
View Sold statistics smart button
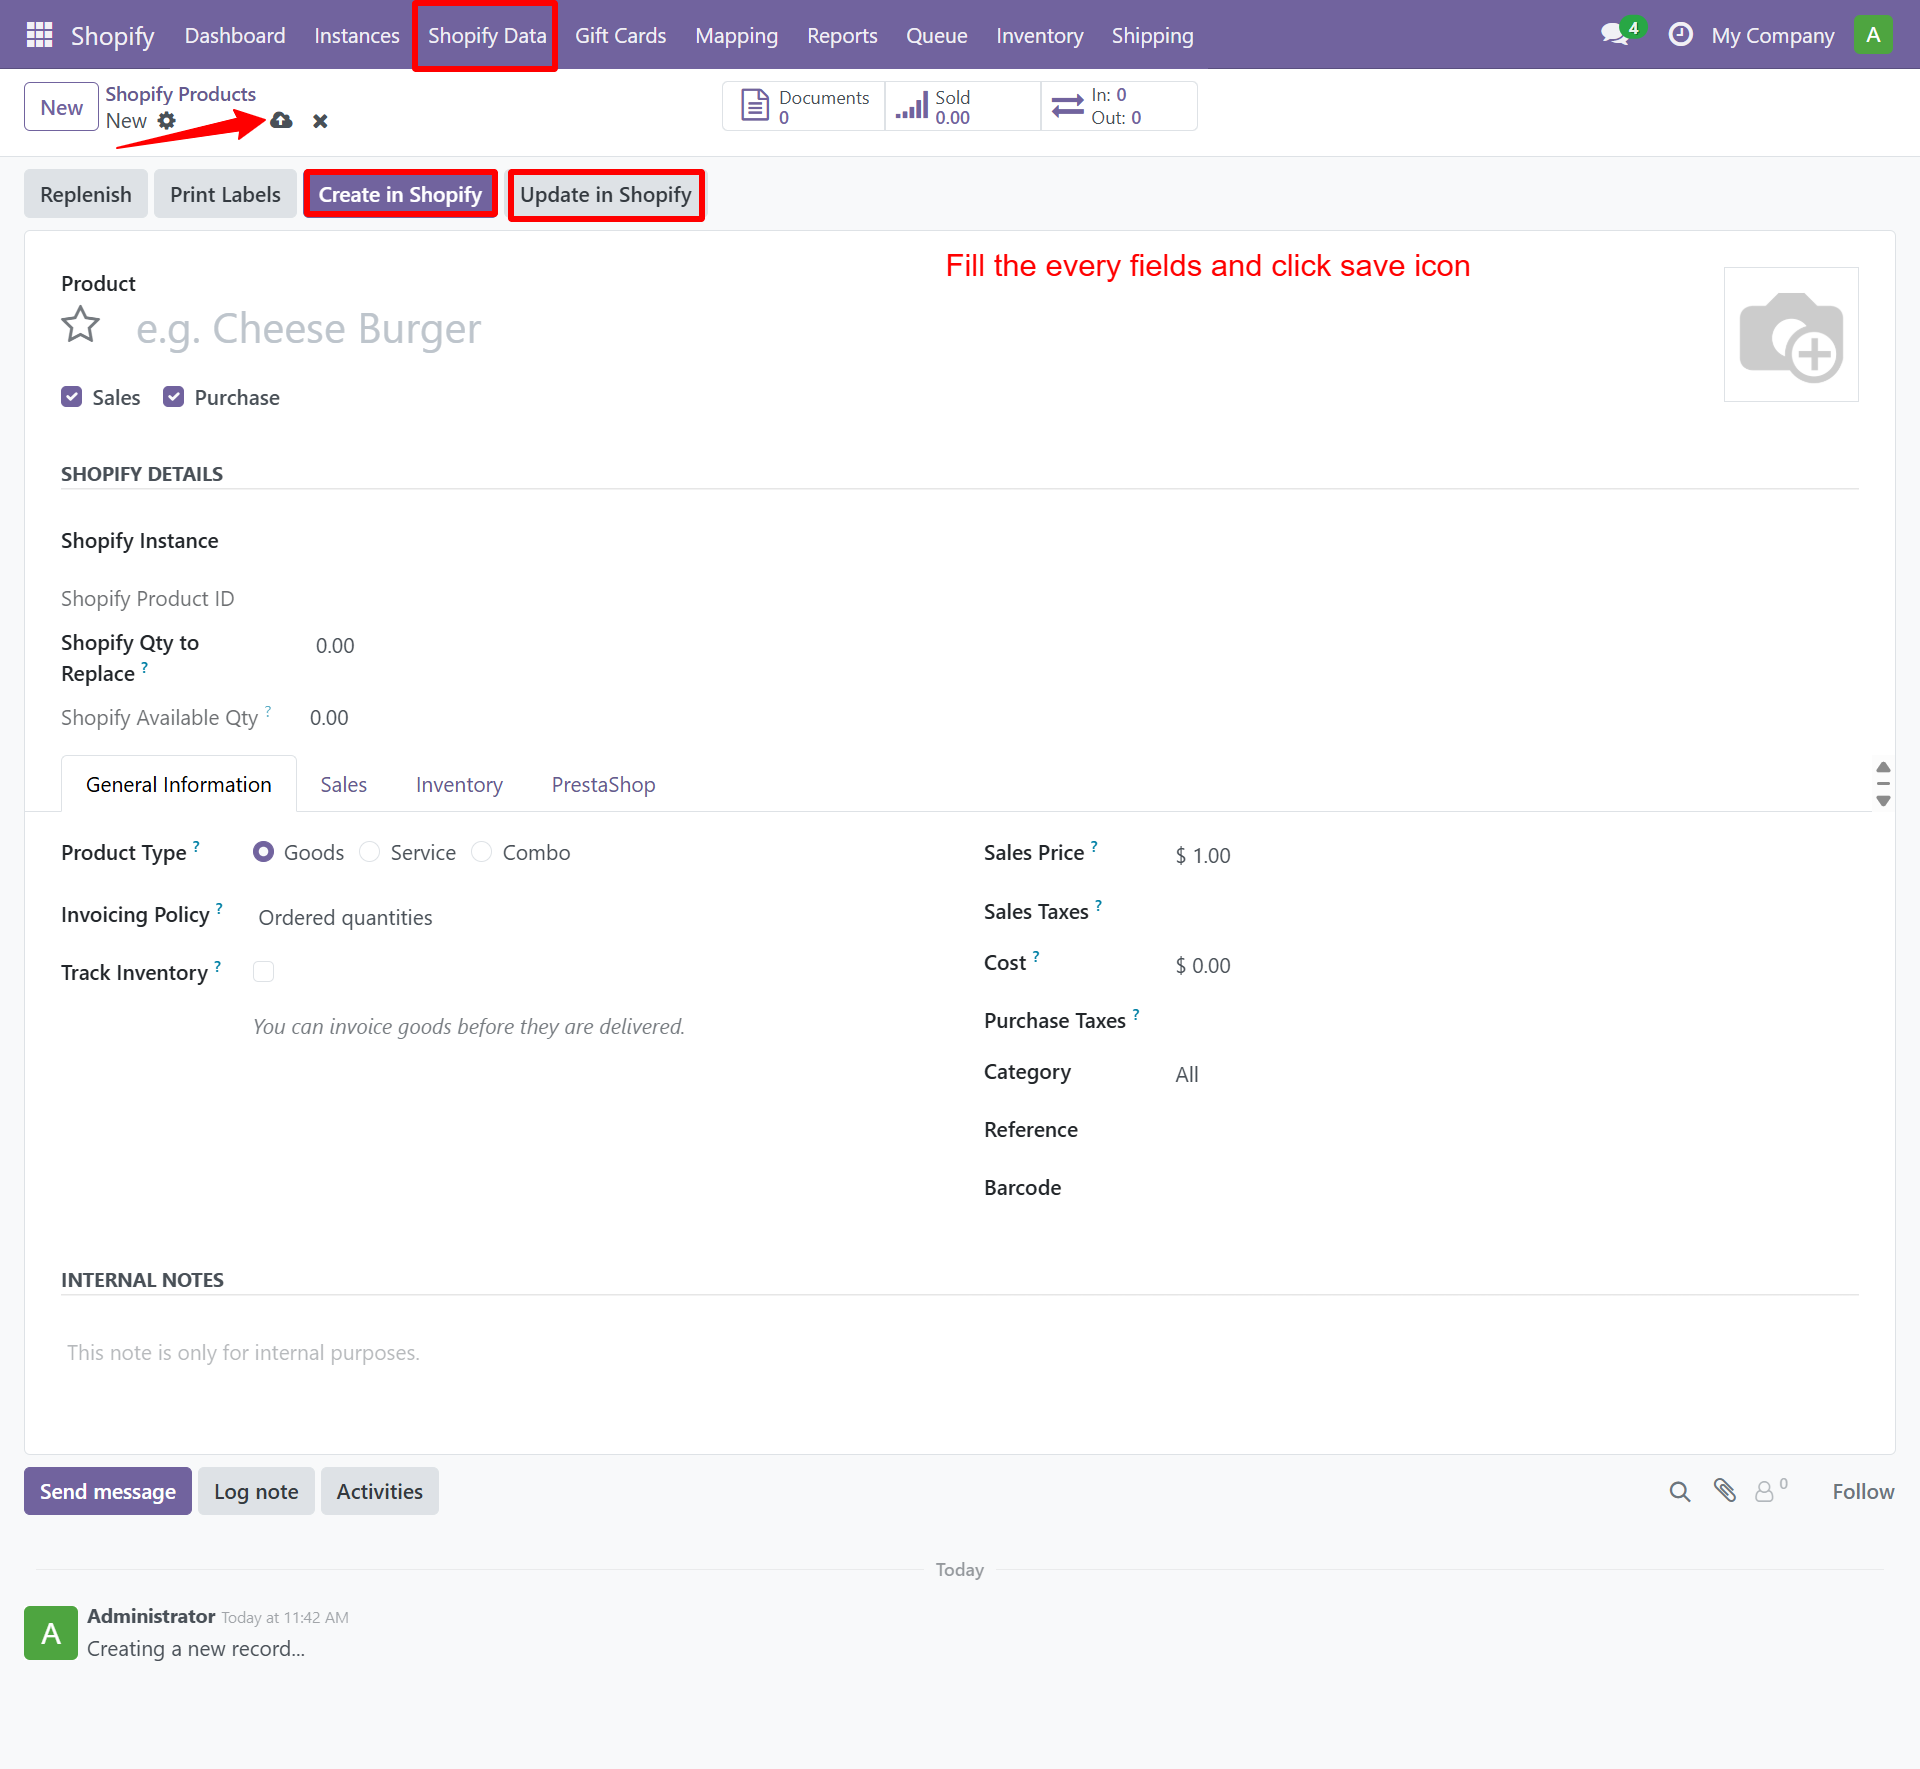[945, 105]
